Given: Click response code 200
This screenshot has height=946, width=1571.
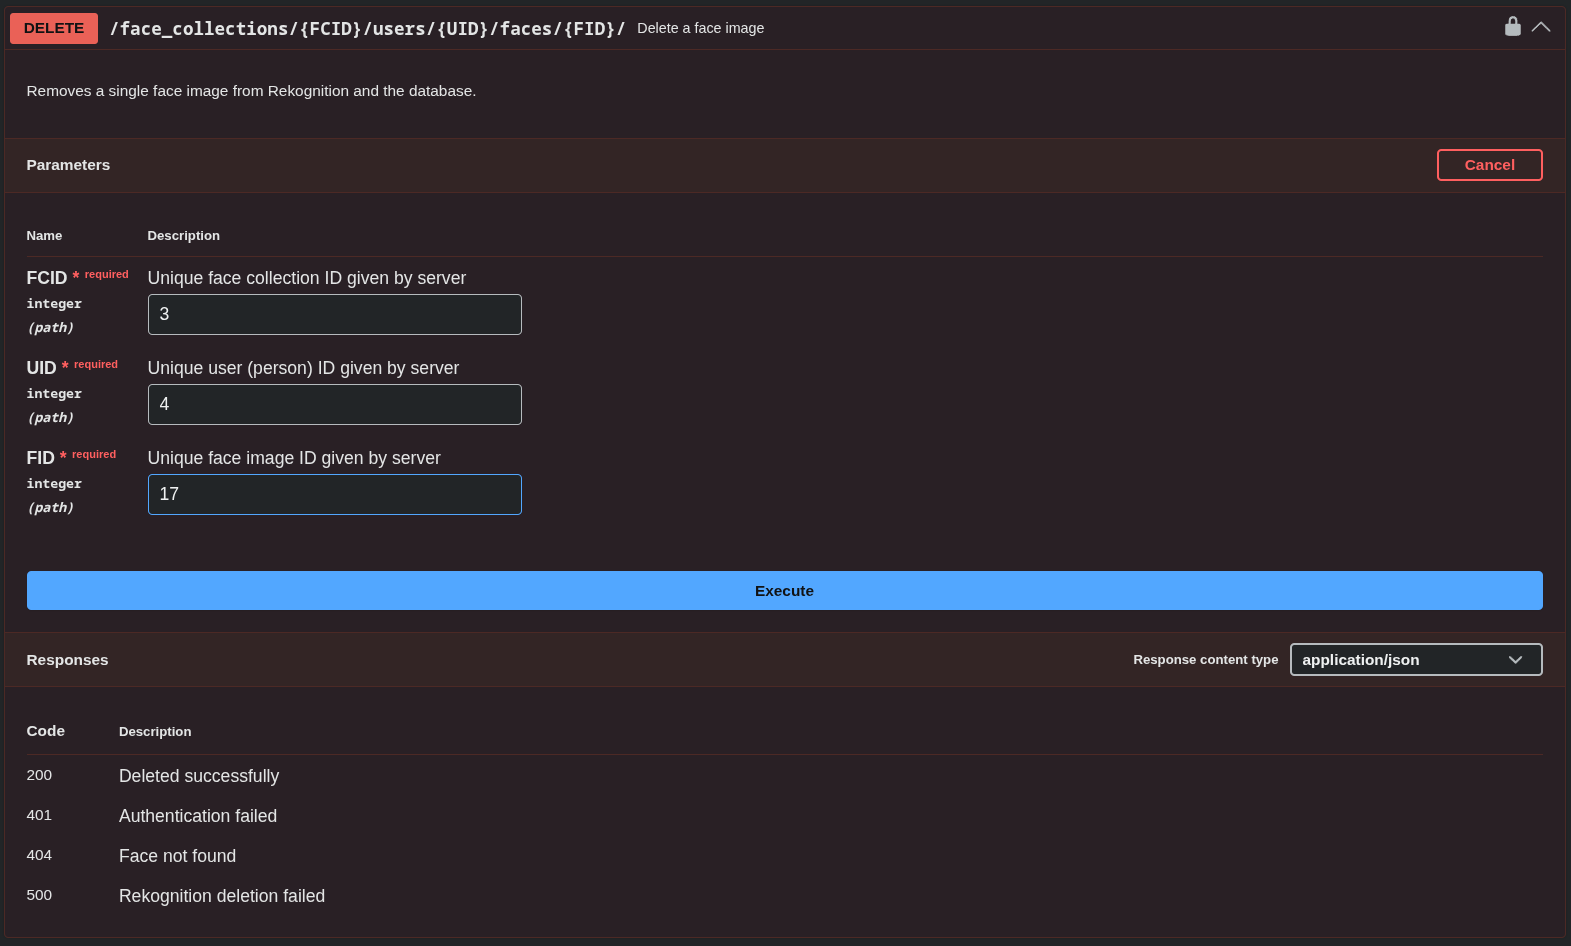Looking at the screenshot, I should [x=39, y=775].
